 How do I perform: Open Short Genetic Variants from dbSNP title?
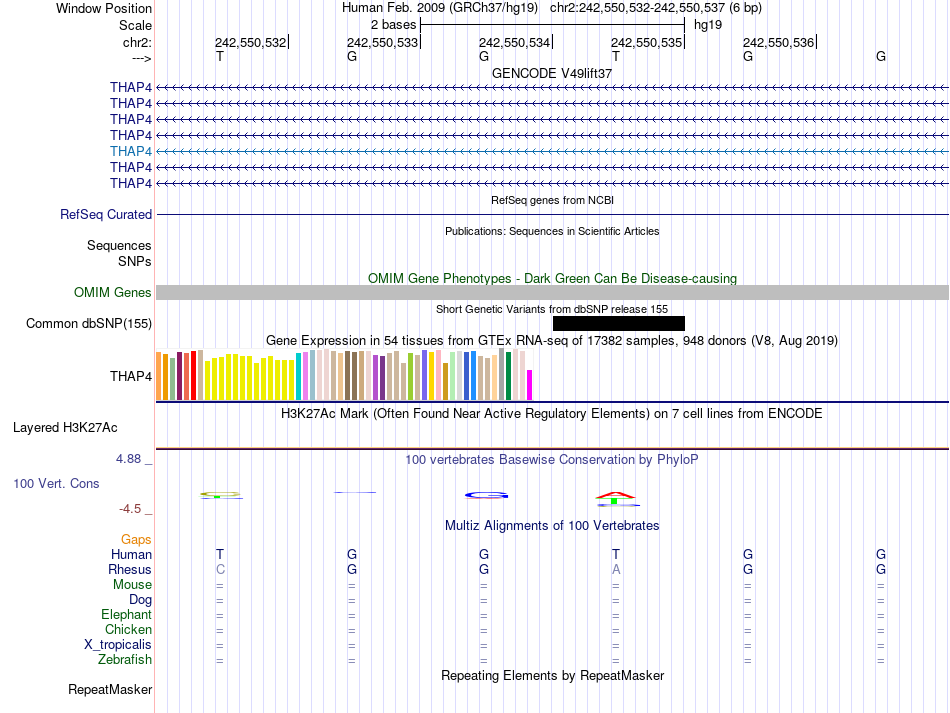click(552, 309)
